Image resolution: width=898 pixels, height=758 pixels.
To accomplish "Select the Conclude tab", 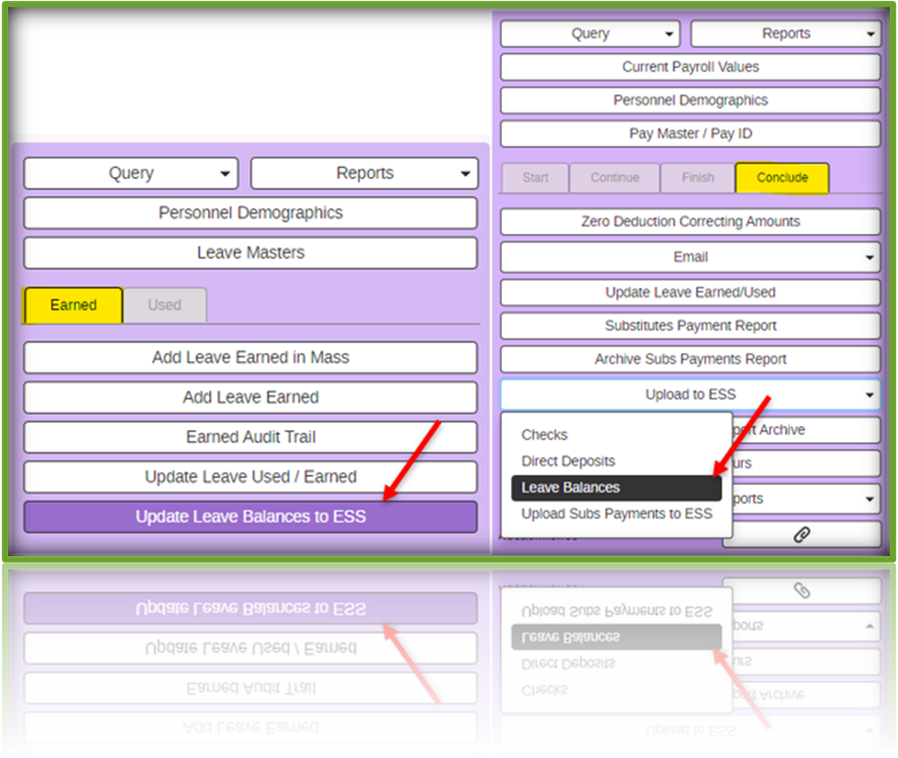I will tap(782, 177).
